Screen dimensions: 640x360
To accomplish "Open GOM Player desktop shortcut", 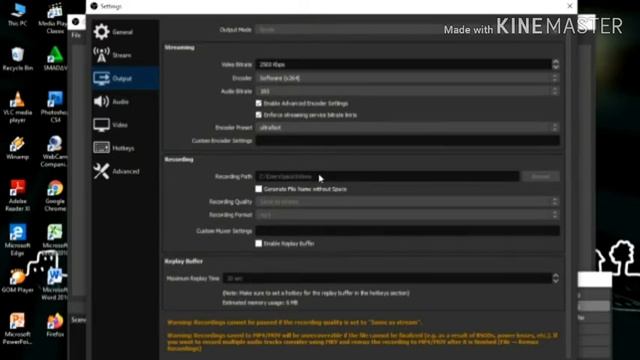I will 18,281.
